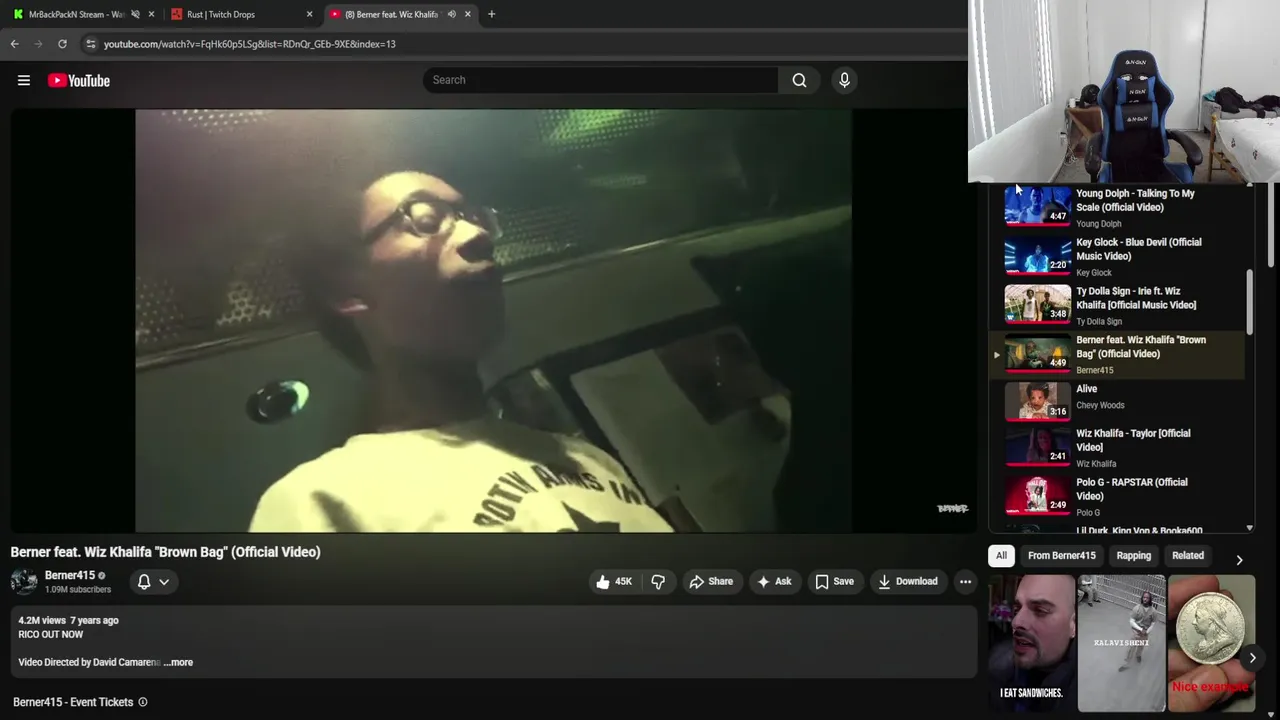Click the video title text
The image size is (1280, 720).
pos(165,552)
